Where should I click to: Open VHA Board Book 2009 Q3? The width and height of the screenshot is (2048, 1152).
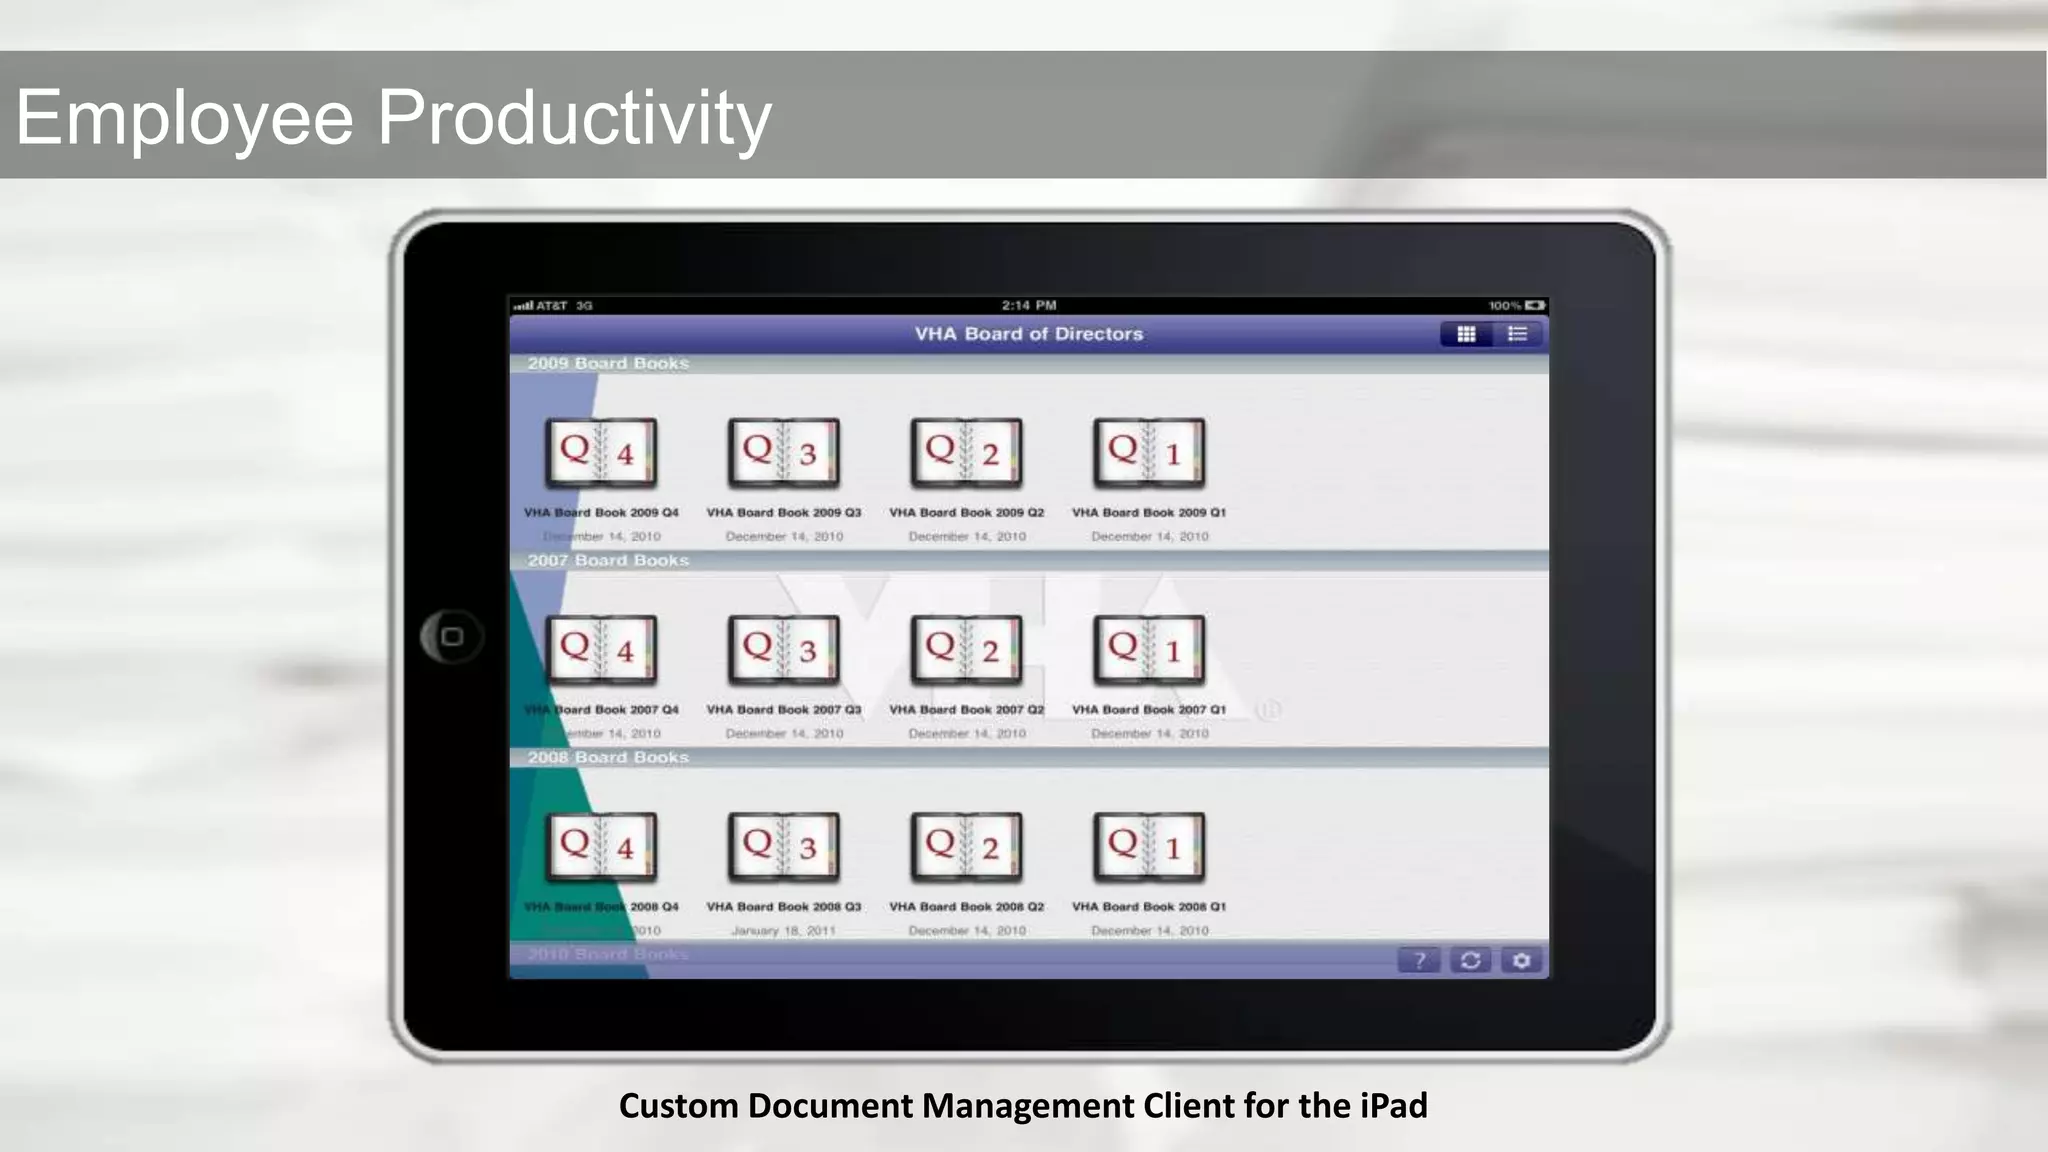783,453
